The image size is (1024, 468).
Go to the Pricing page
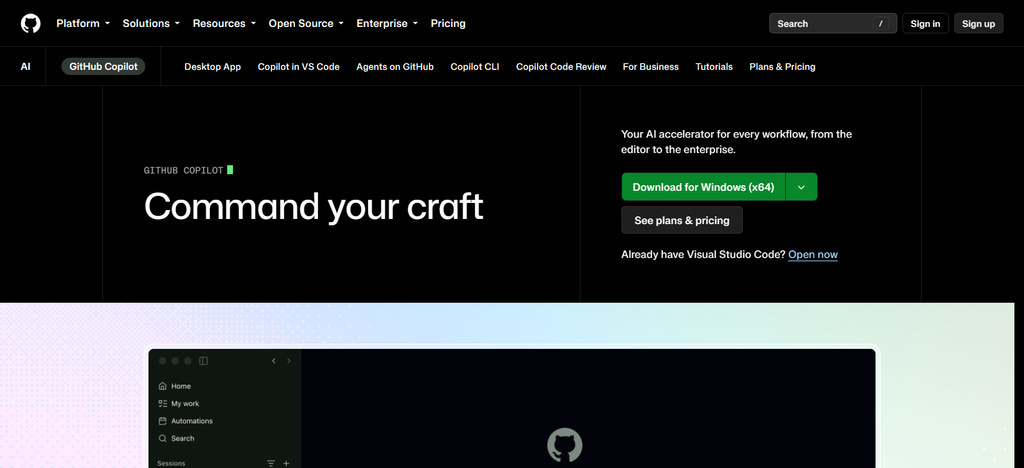point(448,23)
